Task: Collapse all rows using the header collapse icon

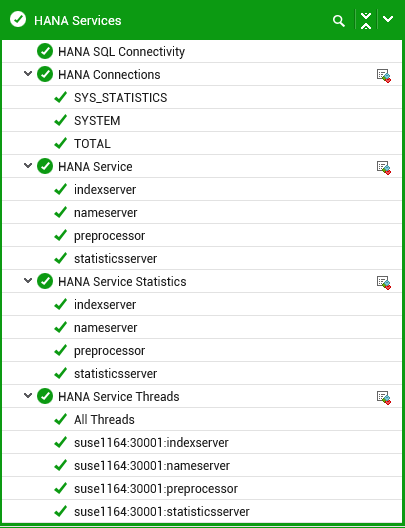Action: click(x=366, y=21)
